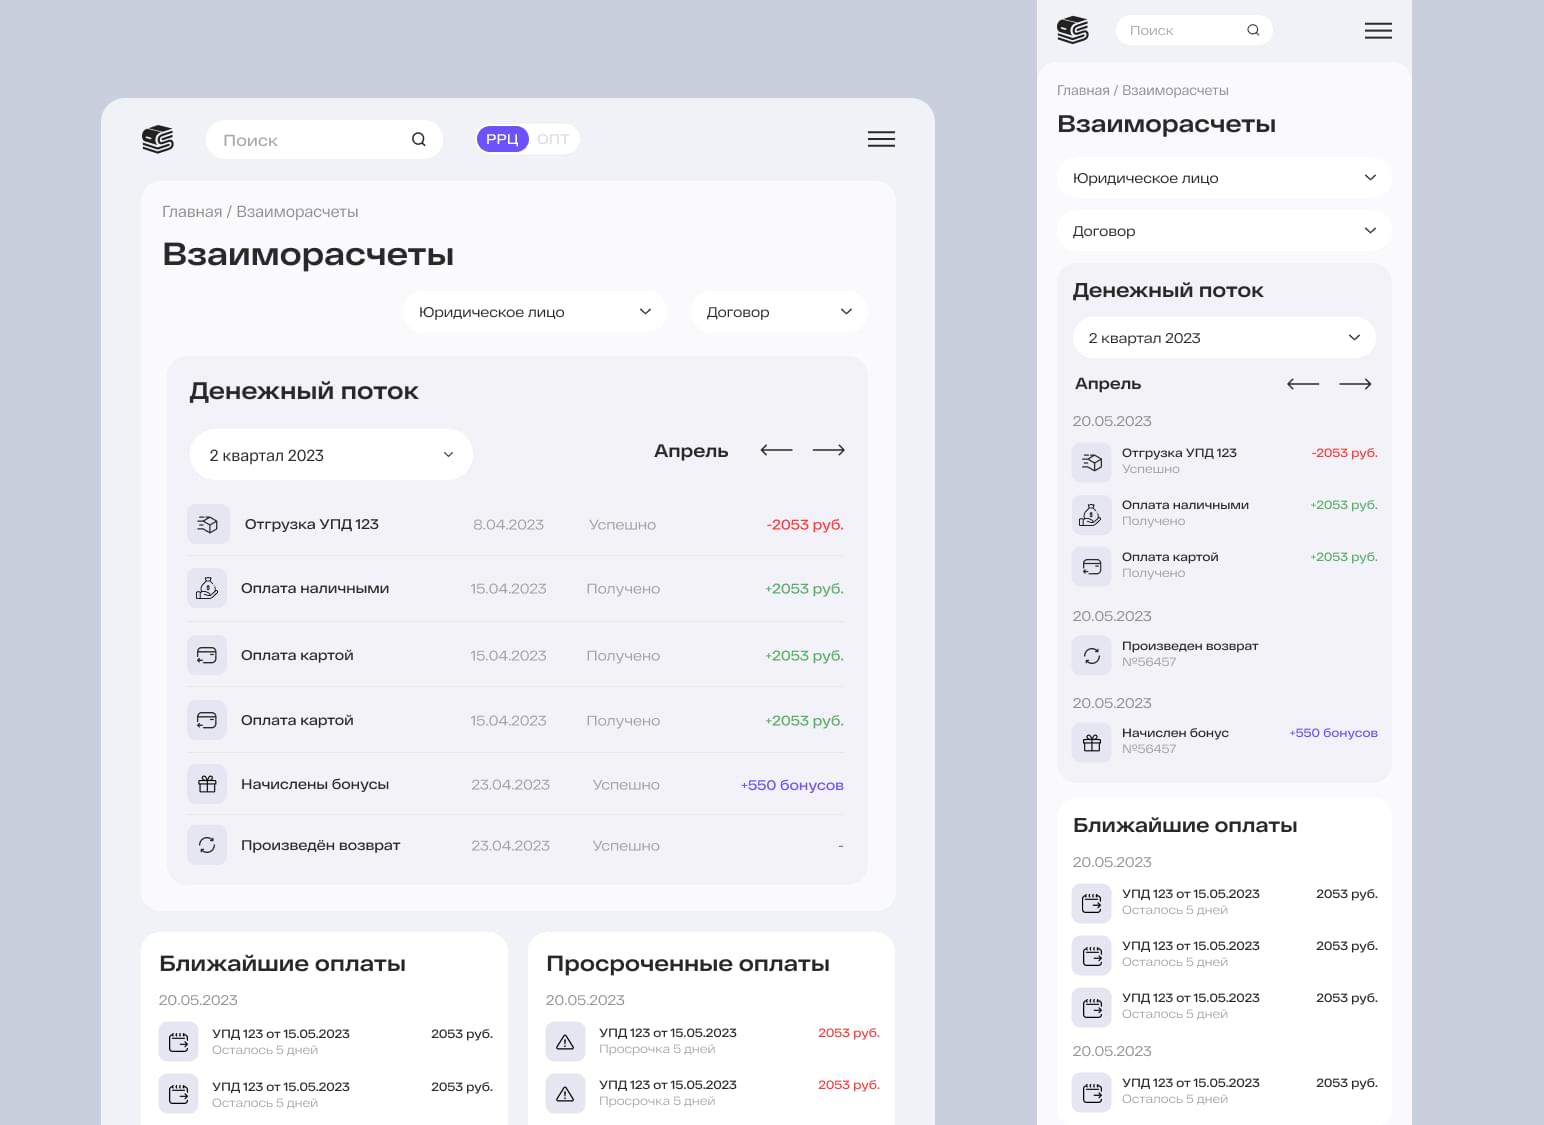
Task: Open the hamburger menu in mobile header
Action: point(1378,31)
